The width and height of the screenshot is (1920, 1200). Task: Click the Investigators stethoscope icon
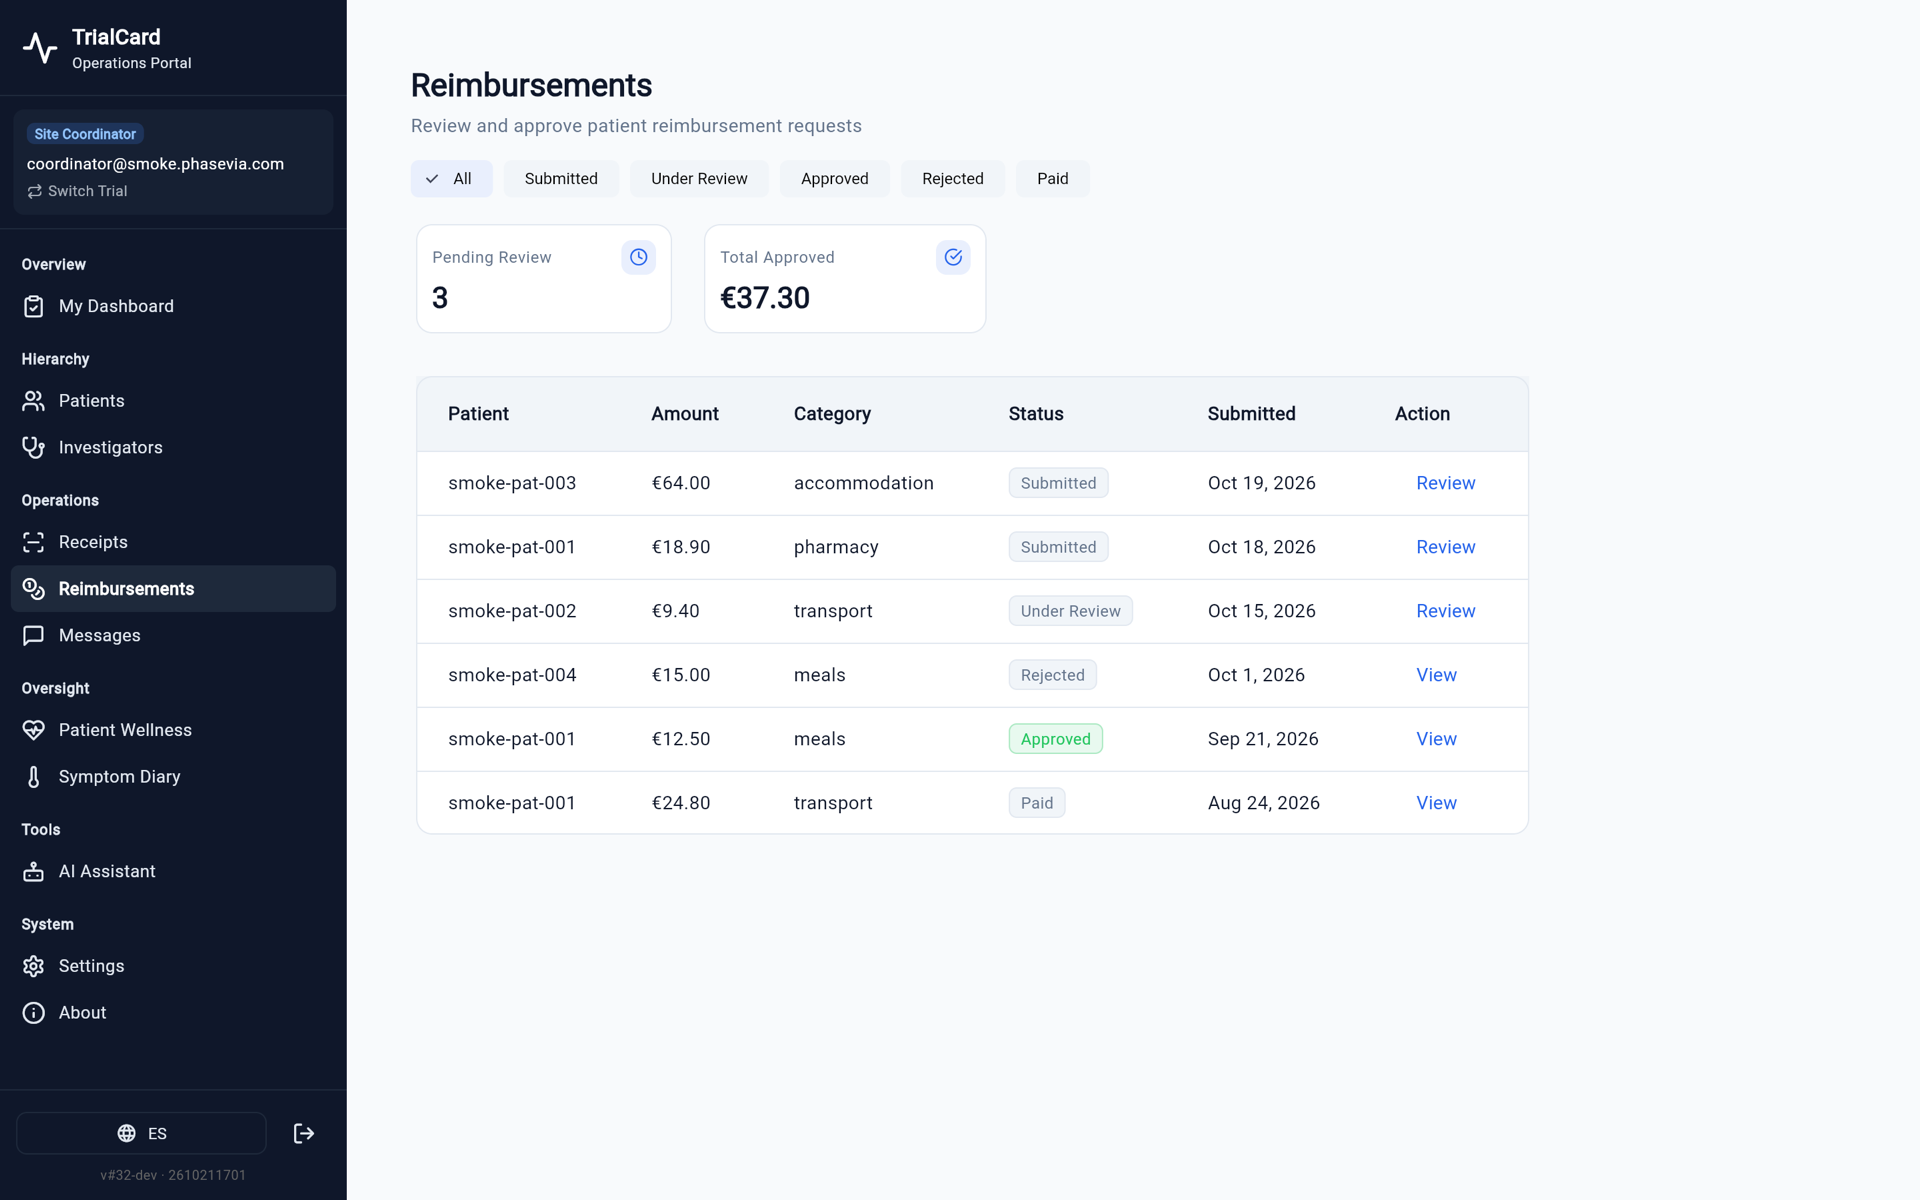(x=33, y=448)
